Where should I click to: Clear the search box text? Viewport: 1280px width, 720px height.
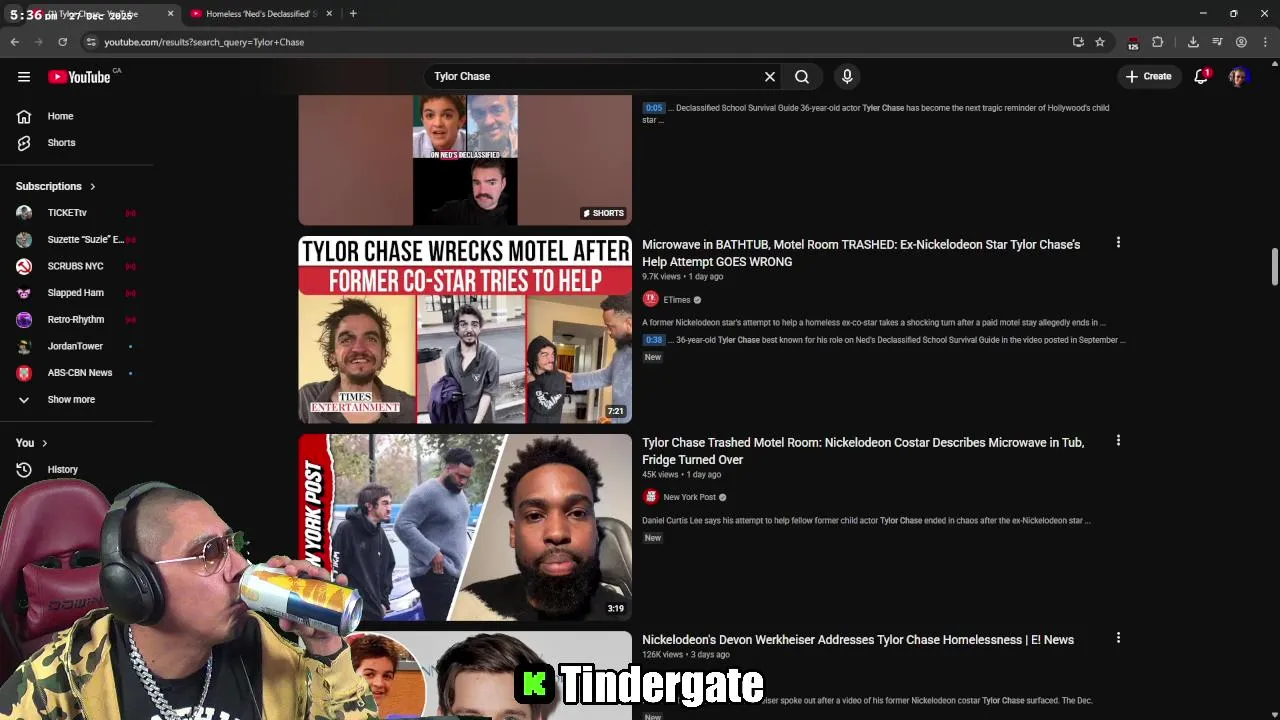click(770, 76)
